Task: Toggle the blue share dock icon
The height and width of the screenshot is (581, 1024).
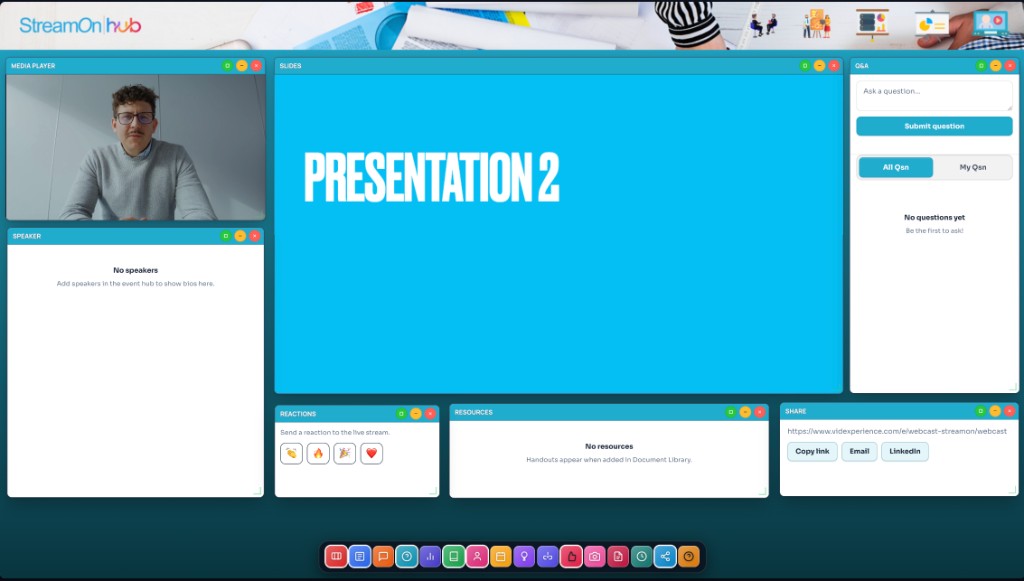Action: tap(665, 556)
